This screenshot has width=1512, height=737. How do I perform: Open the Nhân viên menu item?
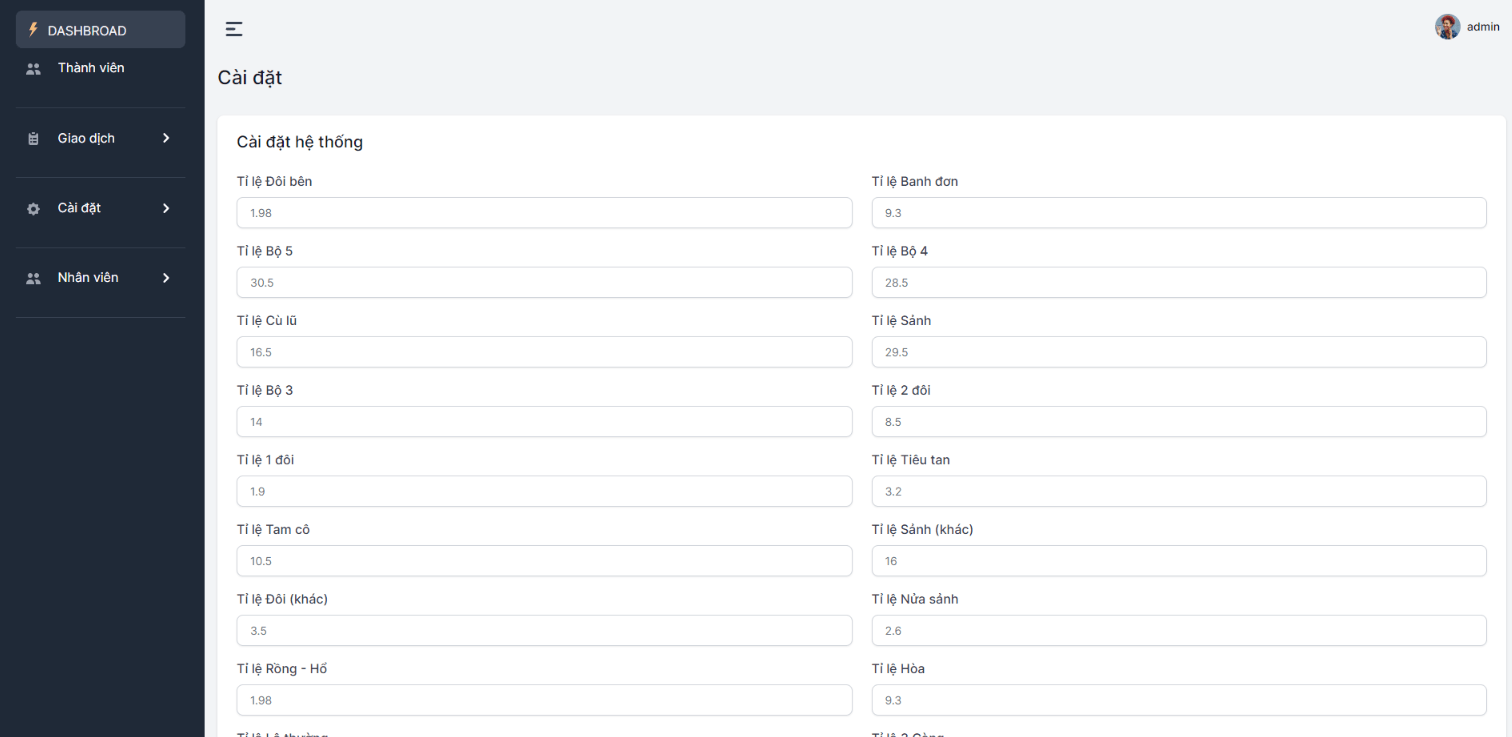click(101, 278)
